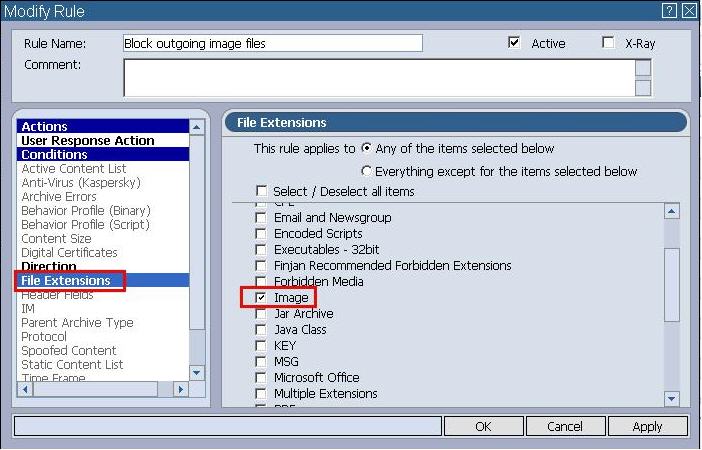
Task: Click the Apply button
Action: click(647, 426)
